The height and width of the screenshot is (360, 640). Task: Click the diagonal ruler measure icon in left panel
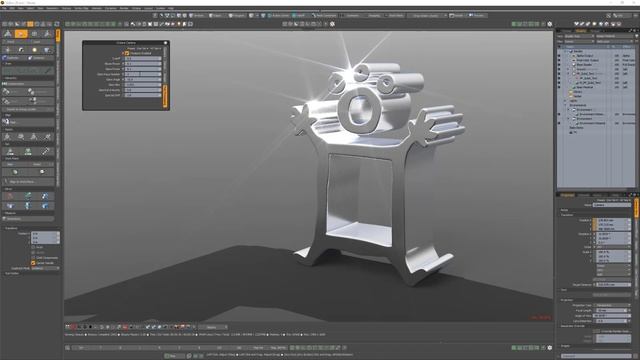coord(45,152)
